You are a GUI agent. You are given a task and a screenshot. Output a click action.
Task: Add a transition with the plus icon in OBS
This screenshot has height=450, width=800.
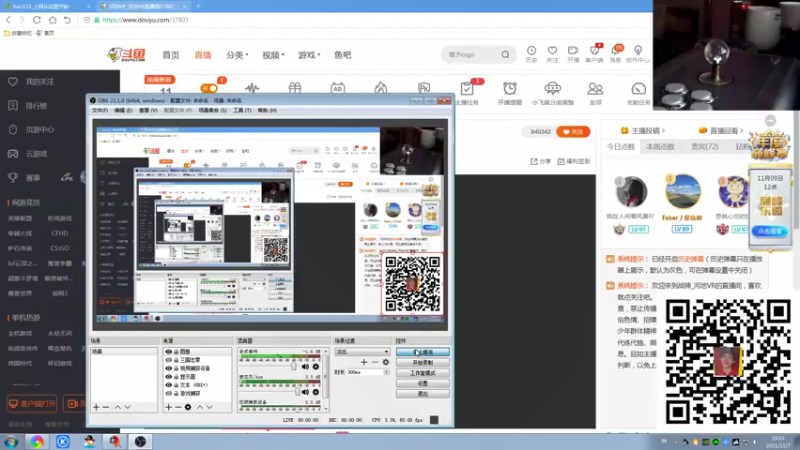[x=364, y=362]
